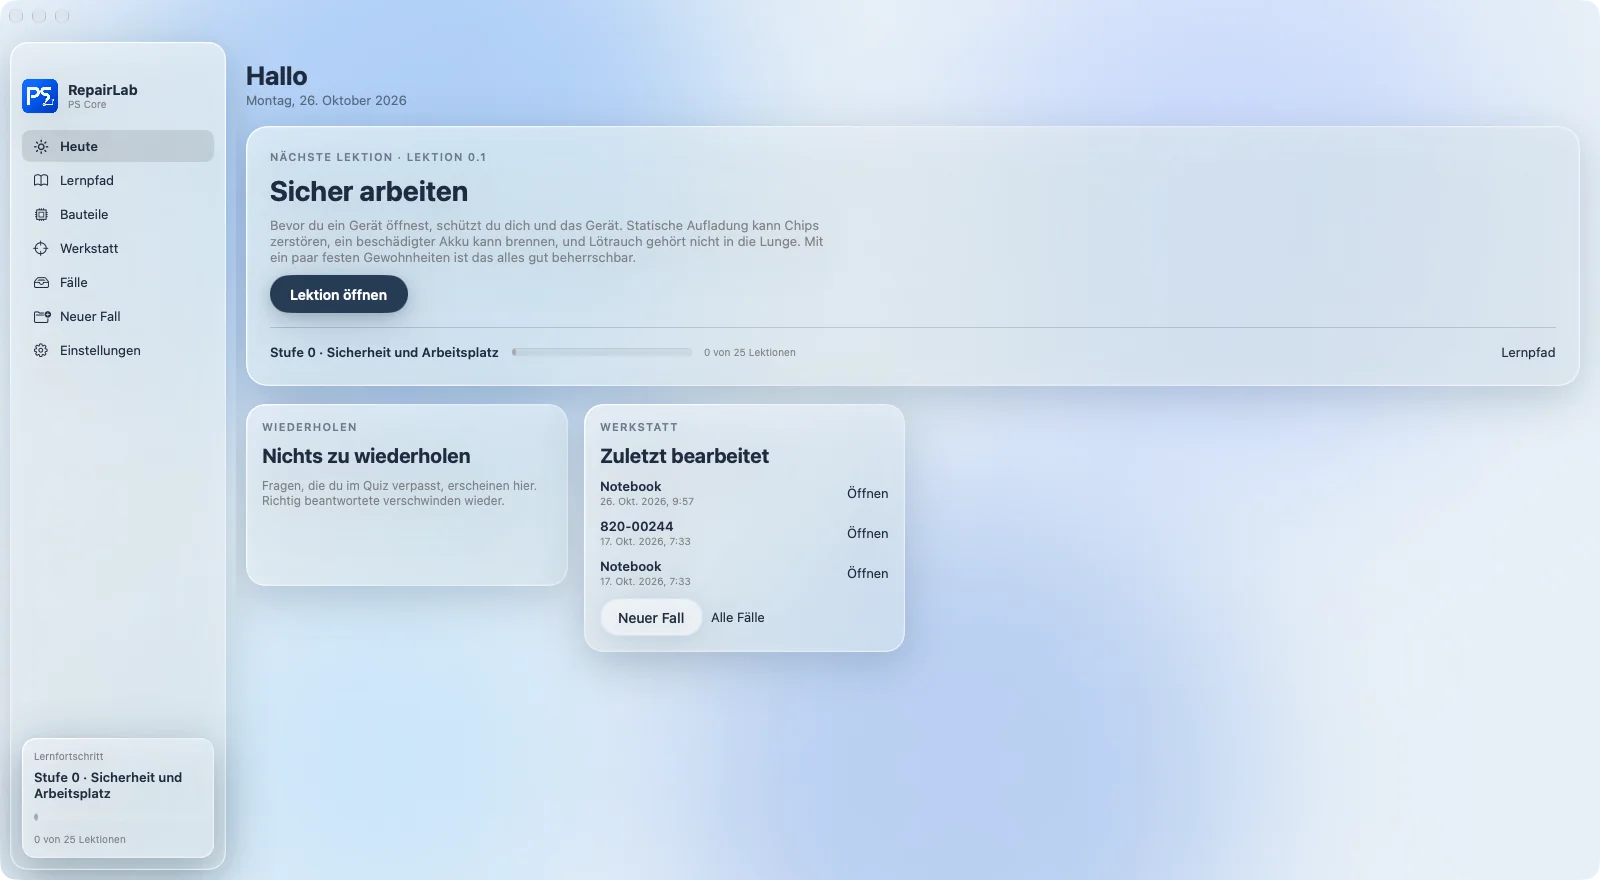Click the folder-plus icon beside Neuer Fall
The width and height of the screenshot is (1600, 880).
(42, 316)
